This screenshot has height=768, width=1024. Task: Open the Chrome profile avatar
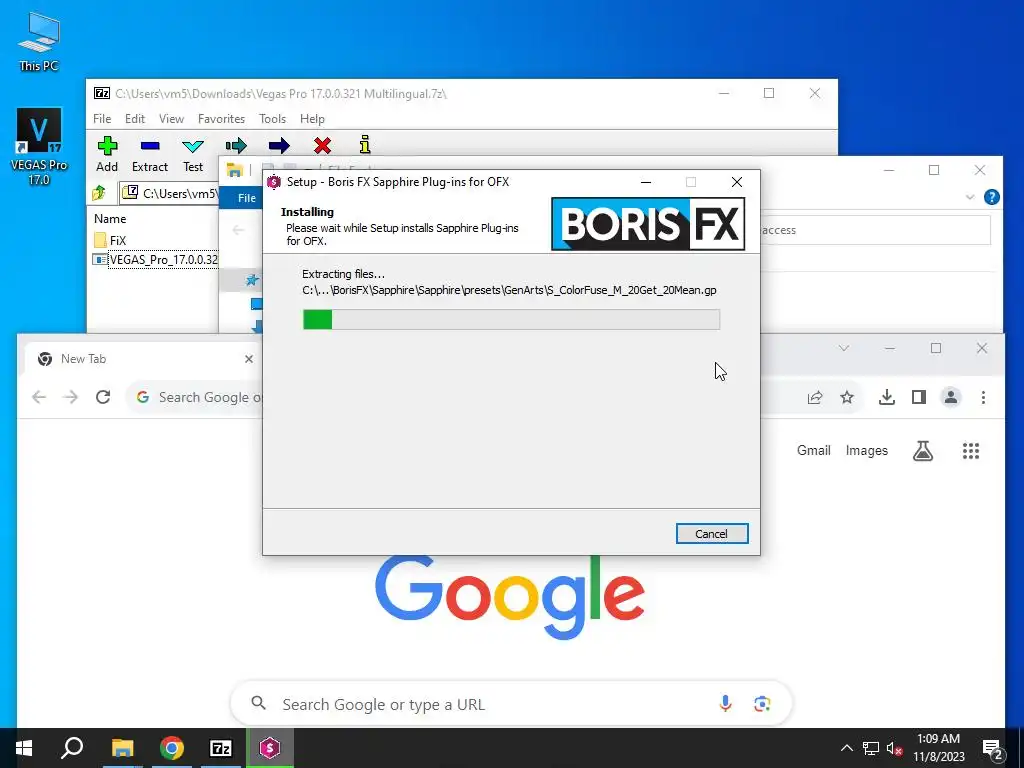click(x=951, y=397)
